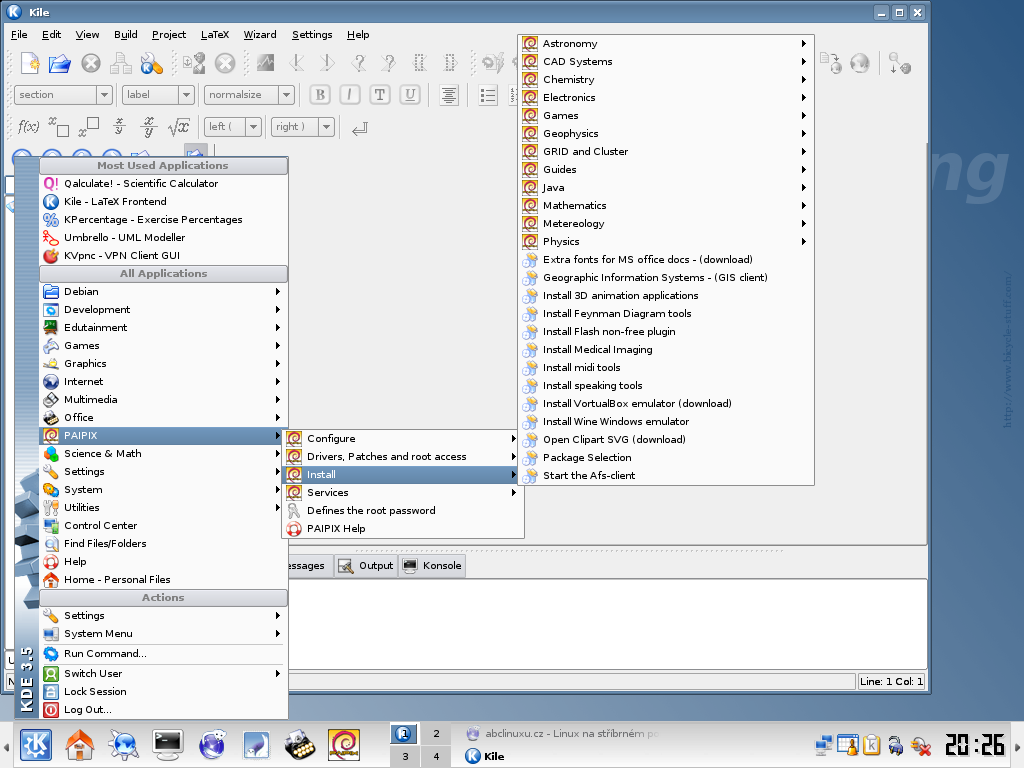
Task: Expand the Astronomy install category
Action: pyautogui.click(x=665, y=43)
